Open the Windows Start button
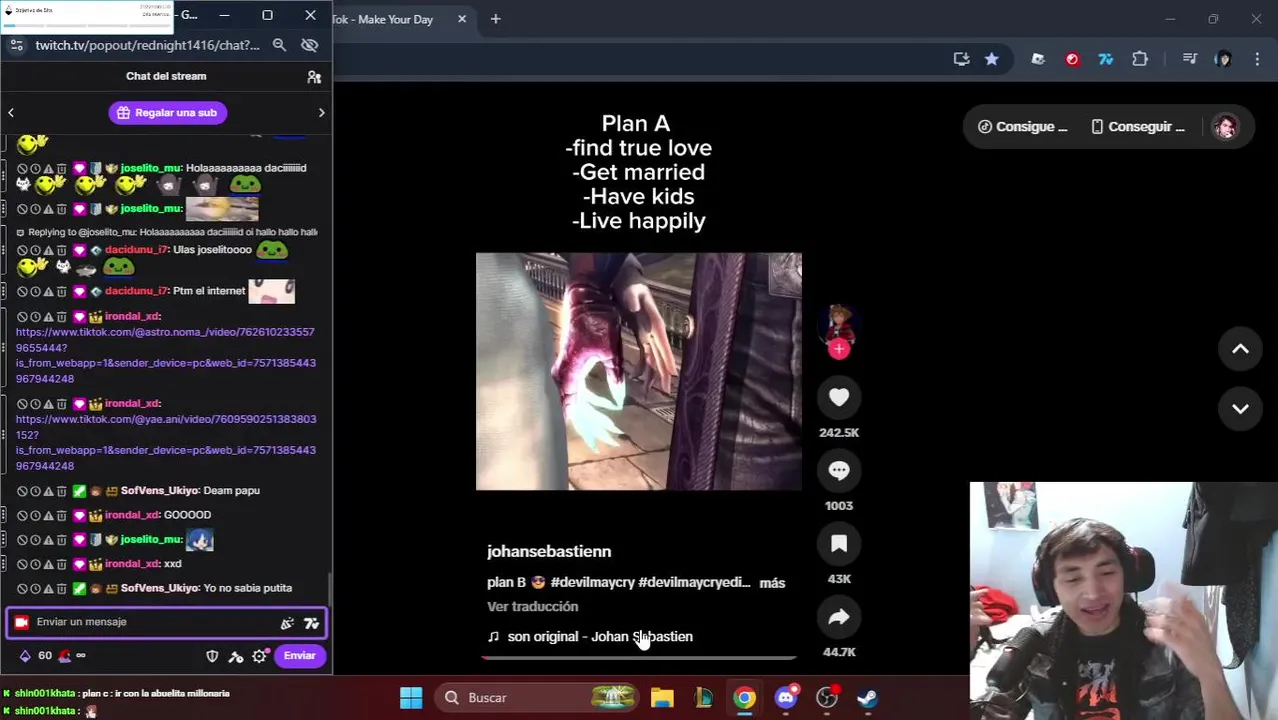Screen dimensions: 1278x720 tap(411, 698)
